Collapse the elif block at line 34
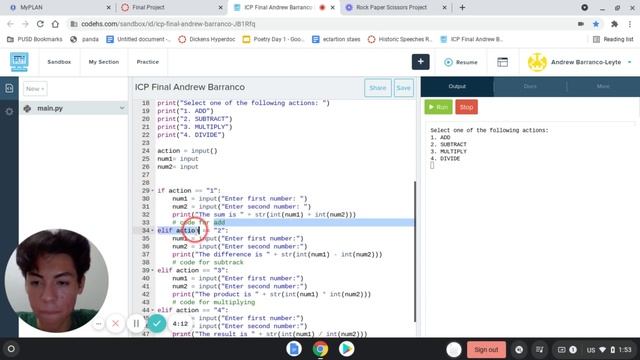Viewport: 640px width, 360px height. point(153,231)
